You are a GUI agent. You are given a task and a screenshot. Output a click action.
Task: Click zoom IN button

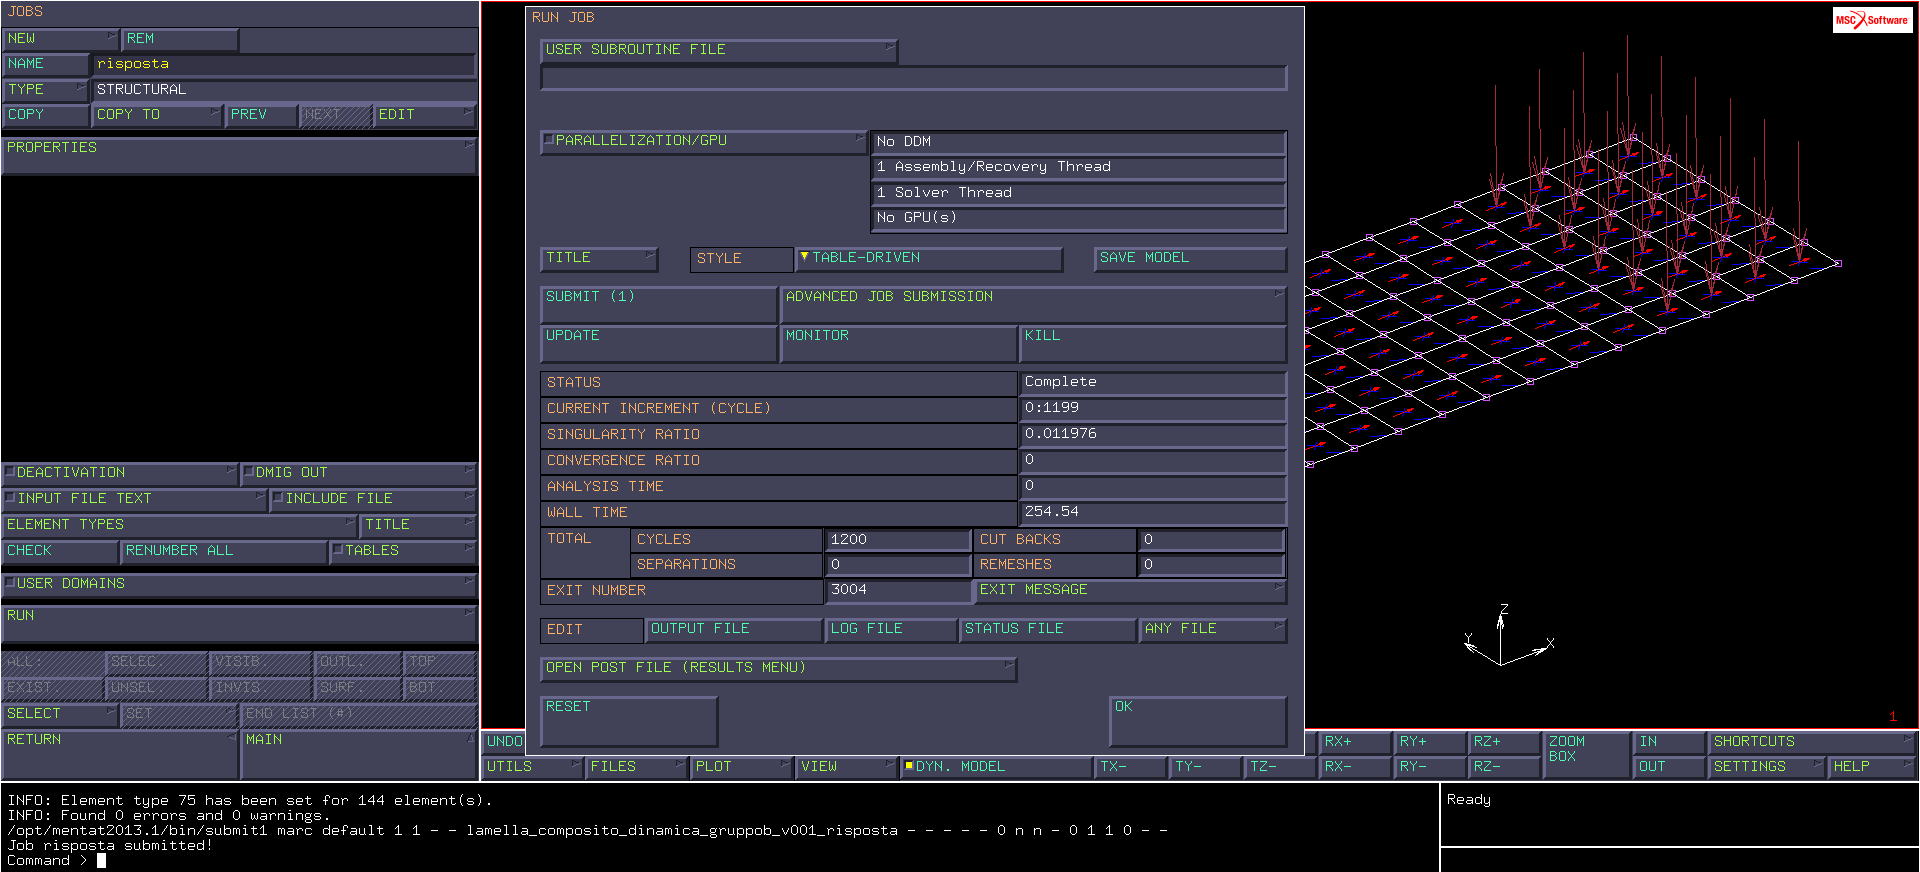(1670, 742)
